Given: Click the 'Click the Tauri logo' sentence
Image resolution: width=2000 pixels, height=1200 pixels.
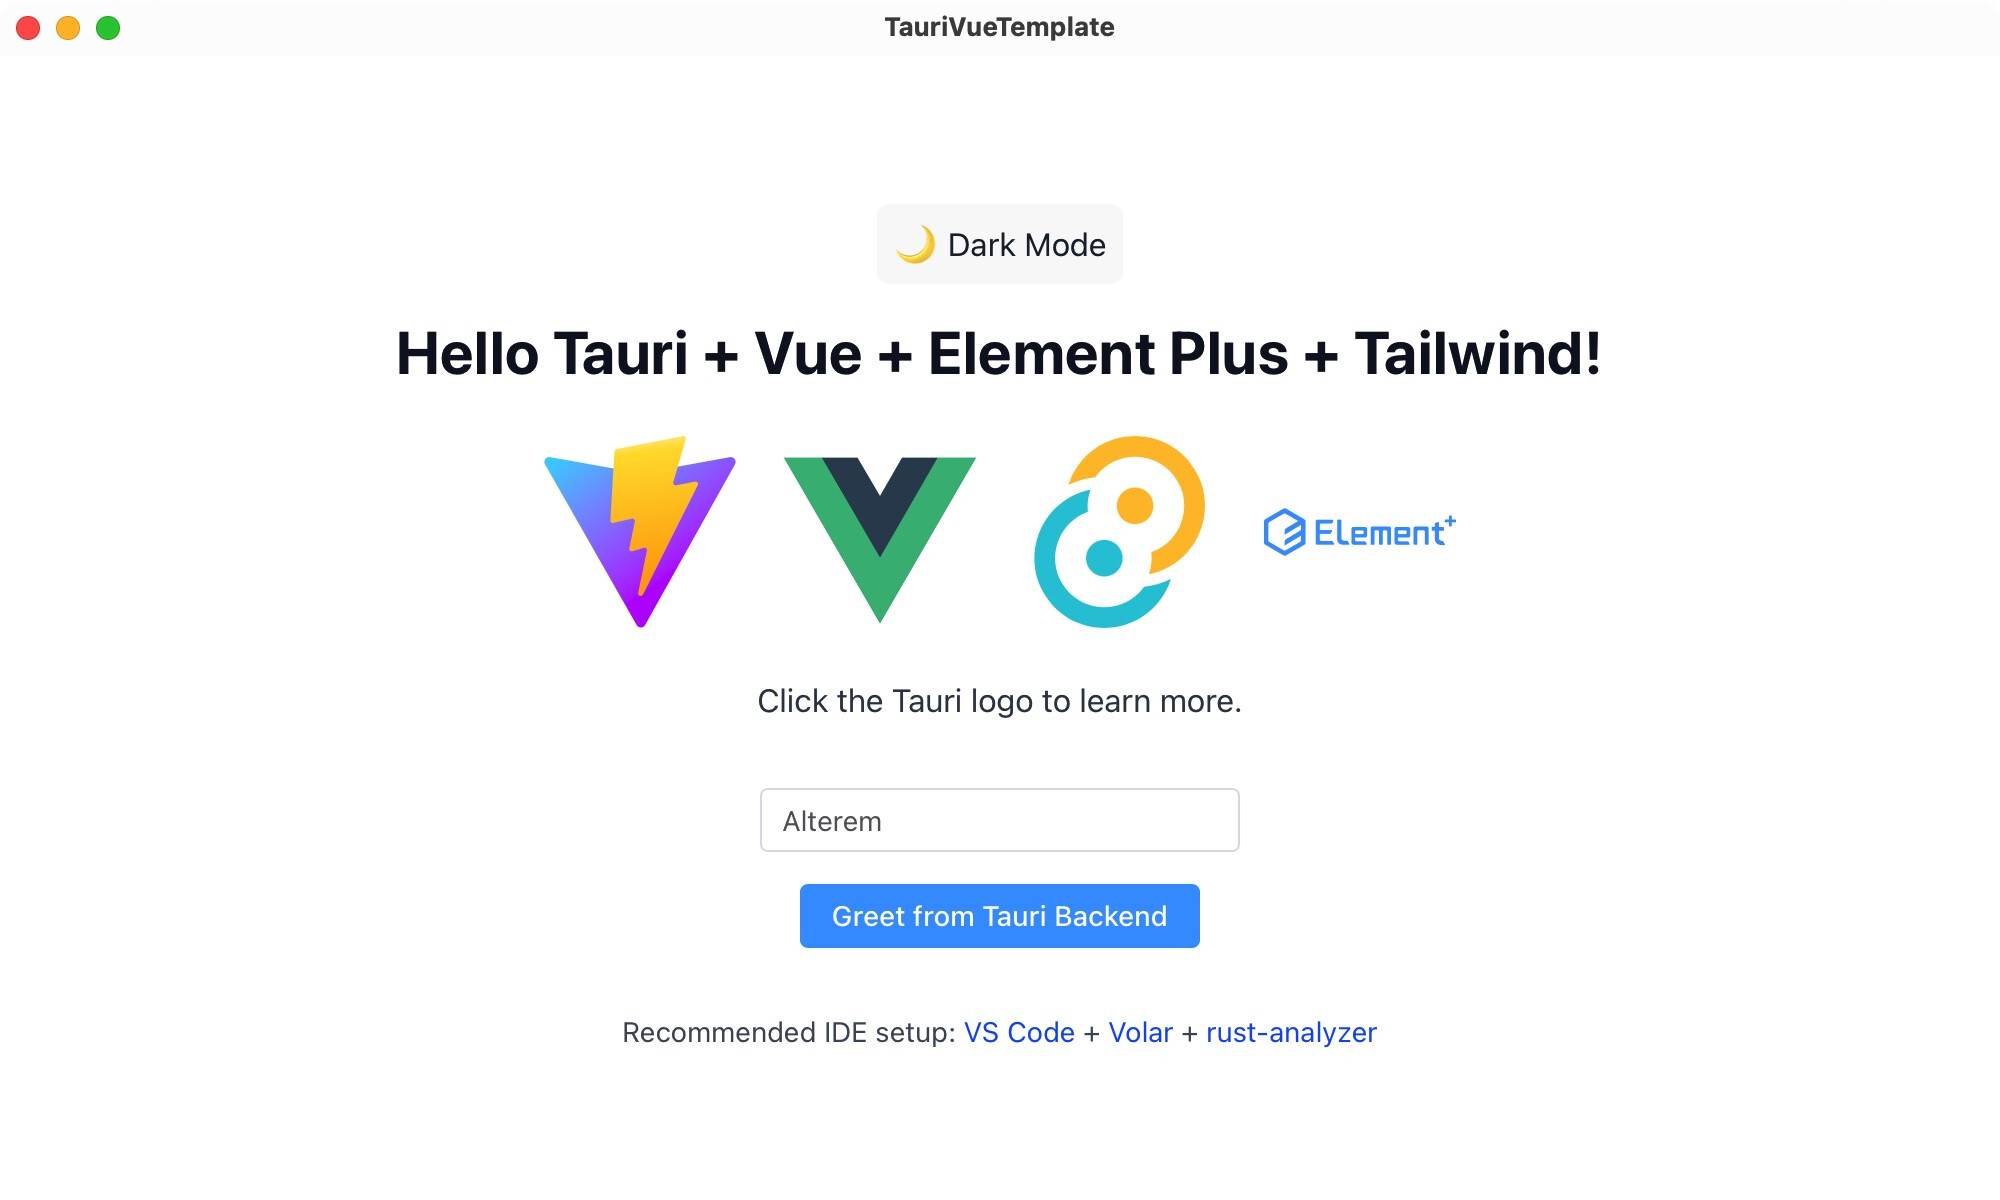Looking at the screenshot, I should pyautogui.click(x=1000, y=701).
